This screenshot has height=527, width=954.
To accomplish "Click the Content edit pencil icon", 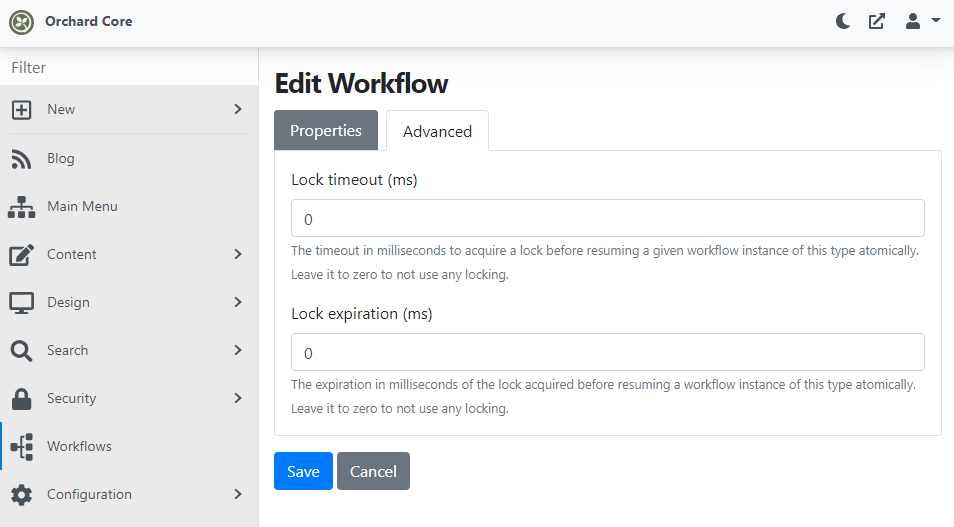I will click(21, 255).
